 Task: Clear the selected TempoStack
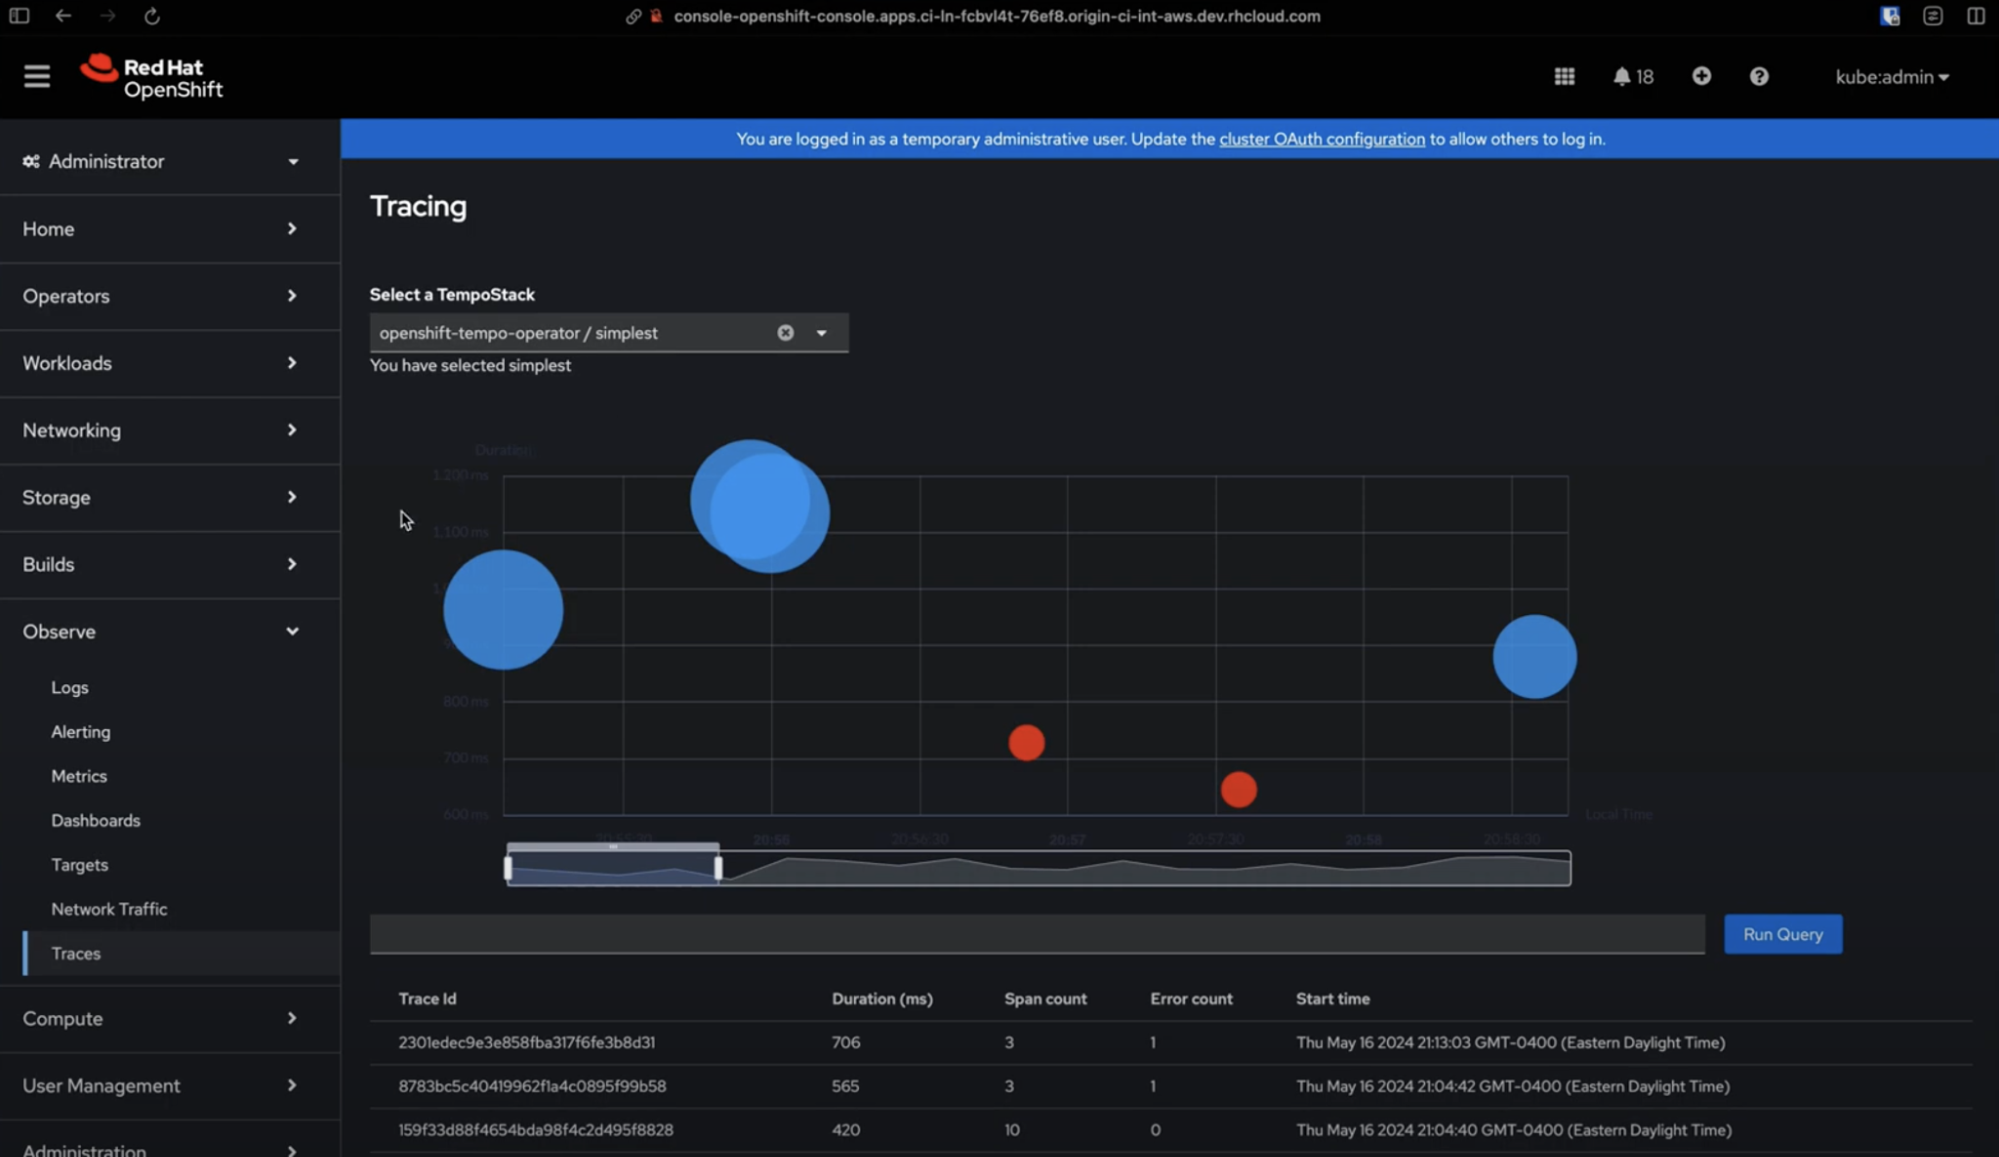[x=785, y=333]
